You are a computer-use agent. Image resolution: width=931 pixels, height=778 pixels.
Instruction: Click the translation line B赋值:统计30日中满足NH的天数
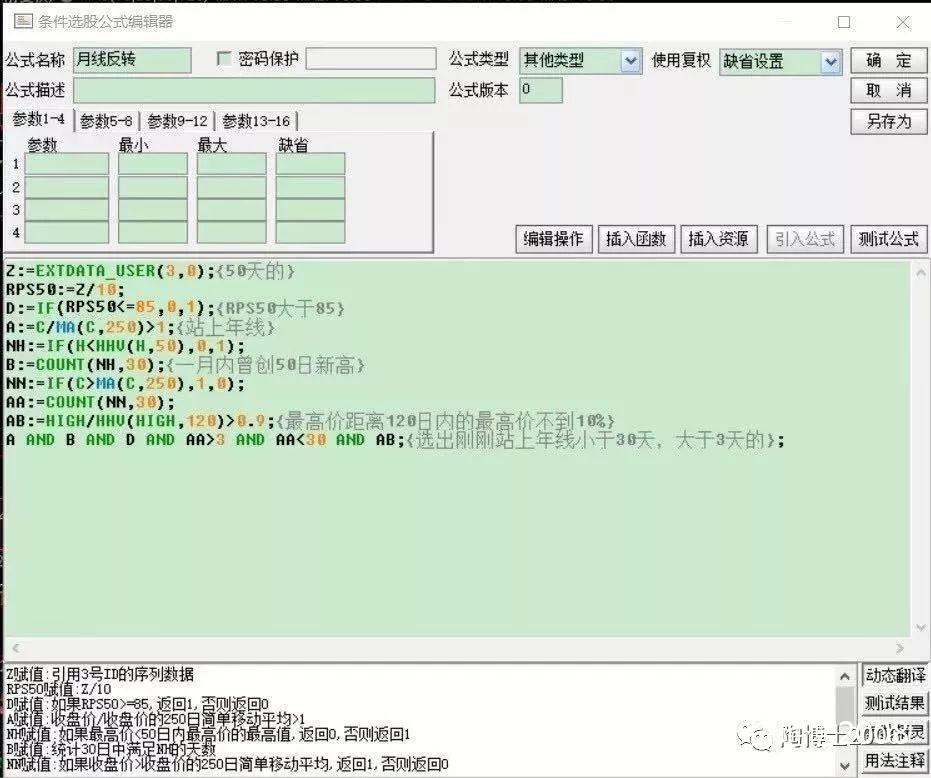point(111,749)
